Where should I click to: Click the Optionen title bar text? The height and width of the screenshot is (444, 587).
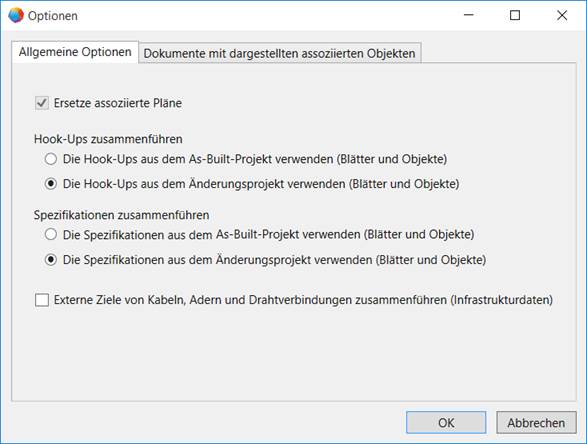click(53, 16)
